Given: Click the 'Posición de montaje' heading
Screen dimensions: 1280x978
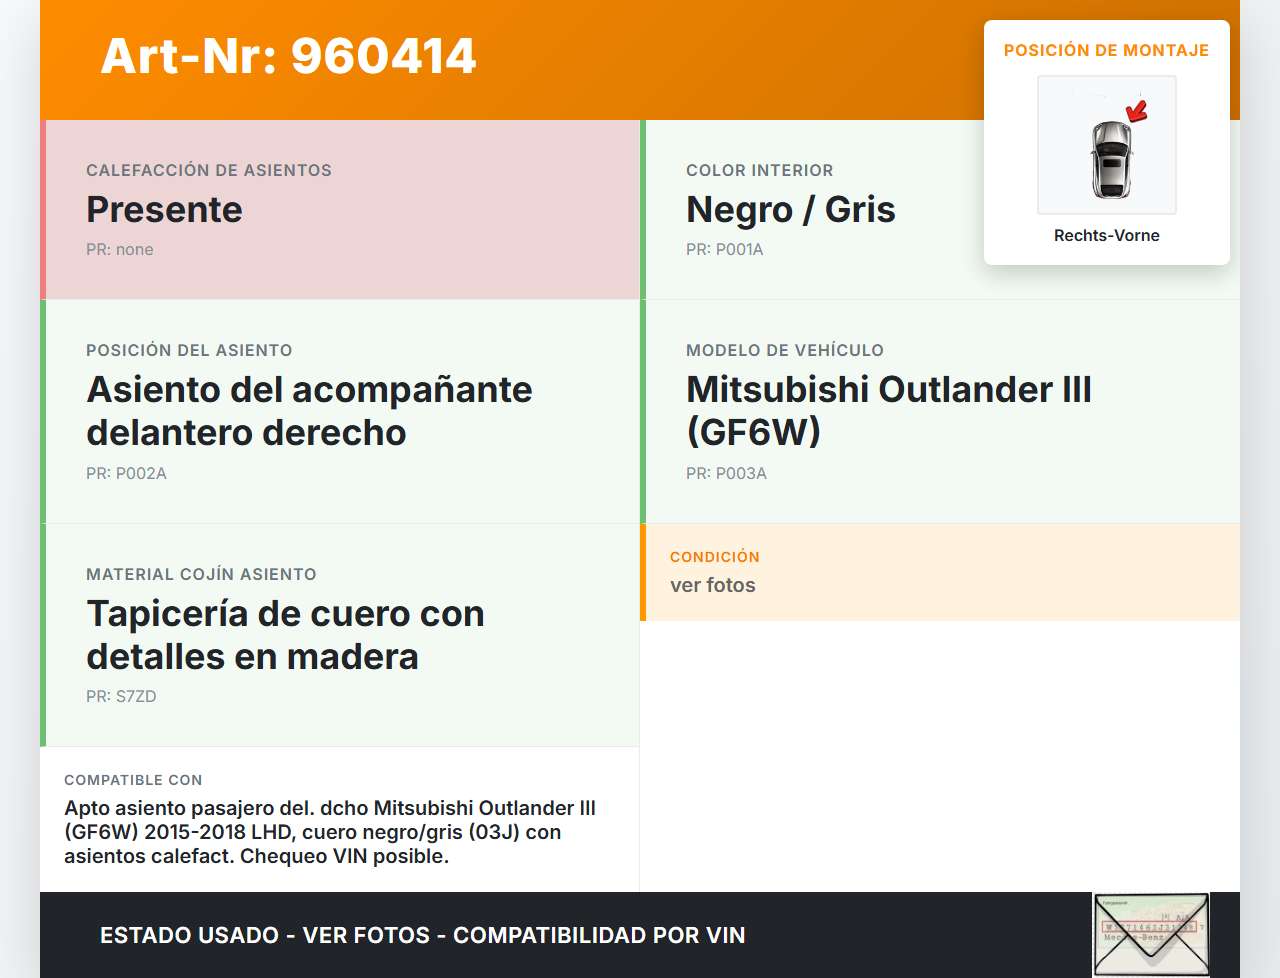Looking at the screenshot, I should (x=1106, y=50).
